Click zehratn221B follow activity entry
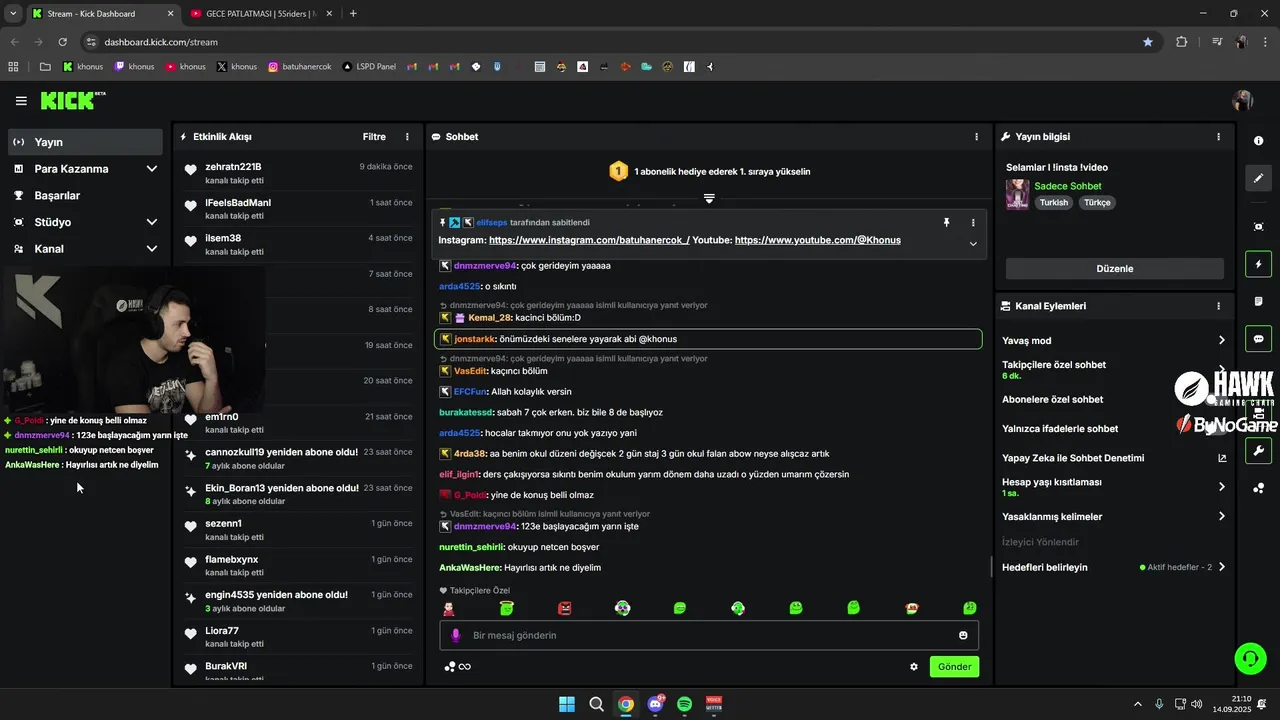The image size is (1280, 720). [298, 172]
